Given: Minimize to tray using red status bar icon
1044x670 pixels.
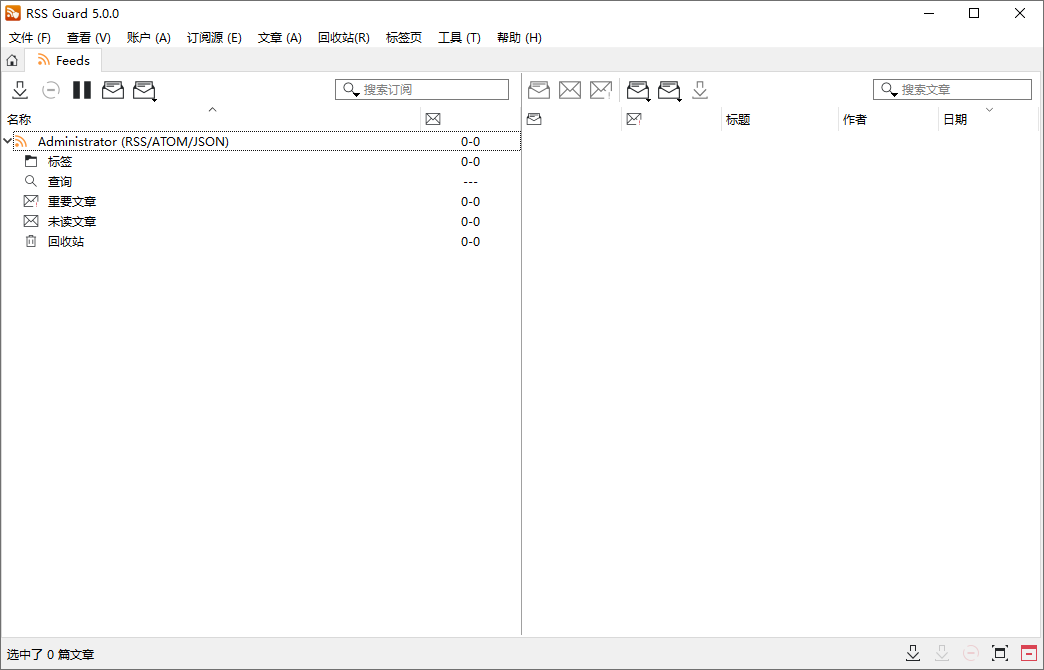Looking at the screenshot, I should coord(1030,653).
